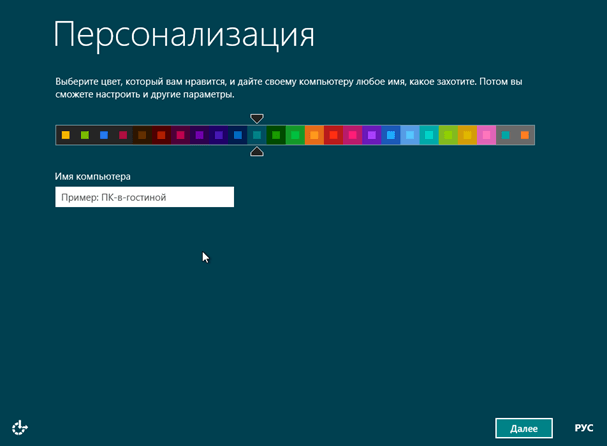Select the first dark gray swatch with yellow accent
607x446 pixels.
click(x=66, y=135)
